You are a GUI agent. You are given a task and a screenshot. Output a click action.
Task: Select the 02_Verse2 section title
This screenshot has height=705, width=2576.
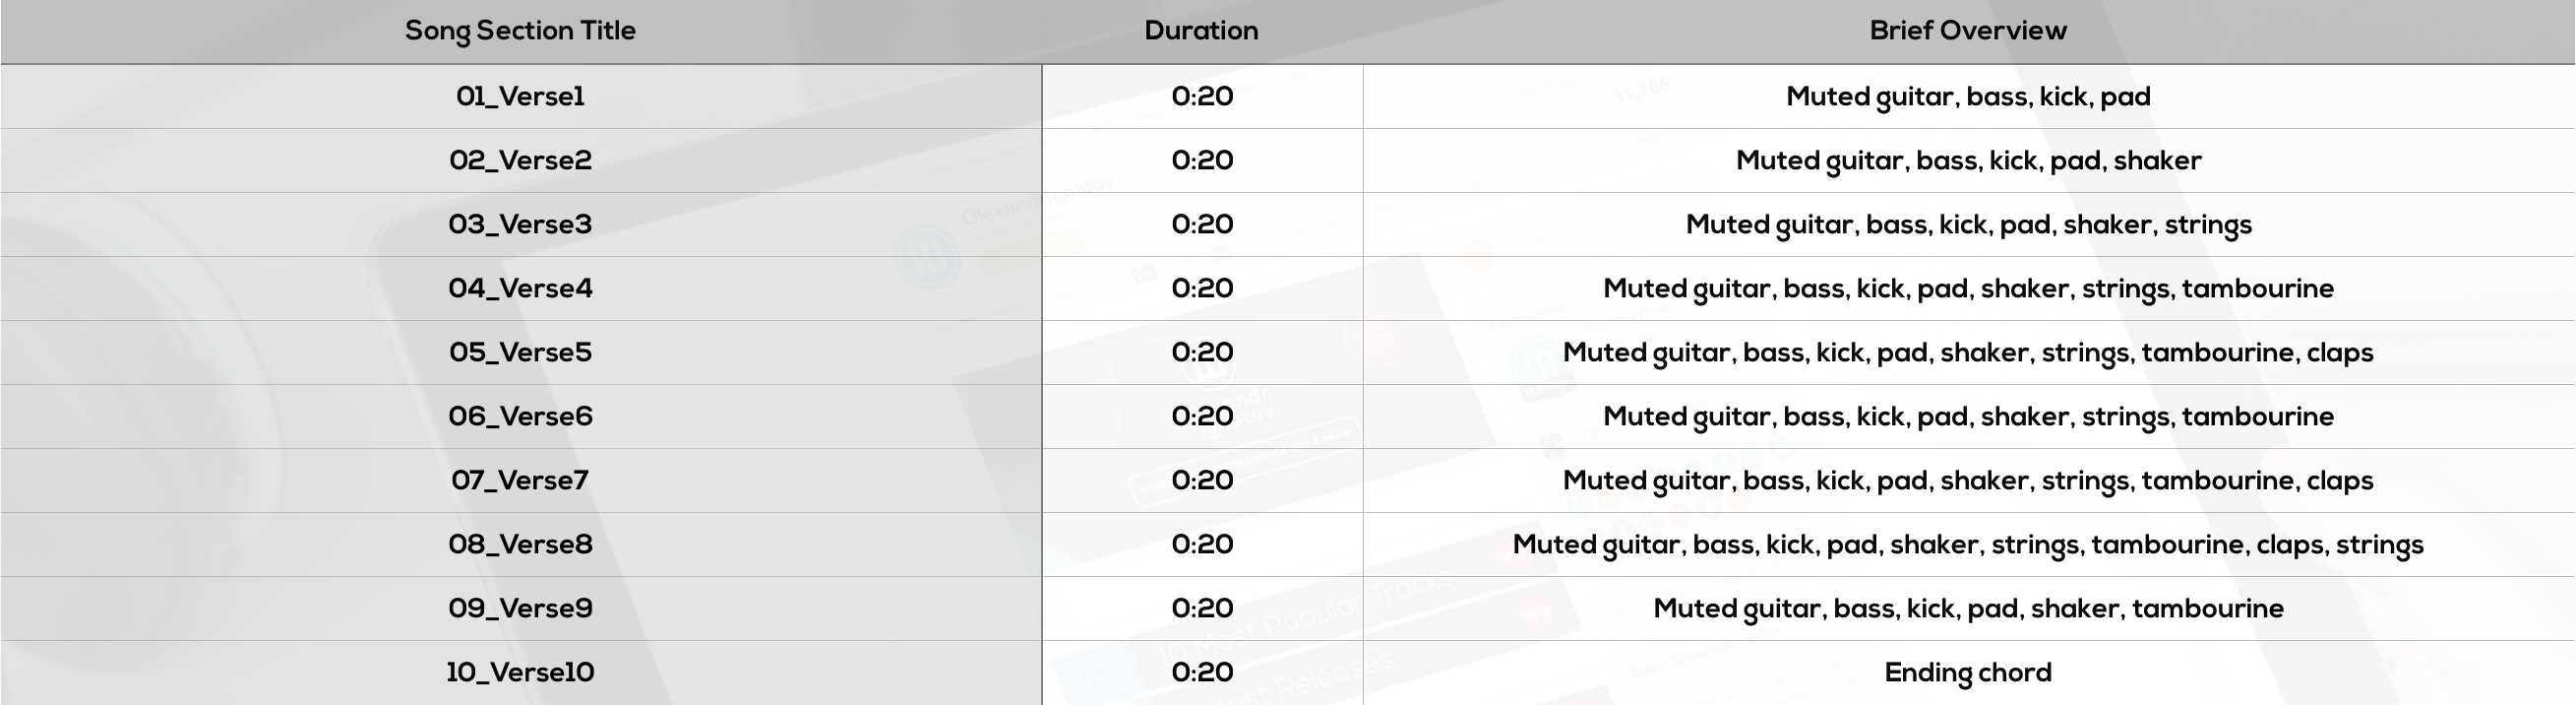coord(520,161)
